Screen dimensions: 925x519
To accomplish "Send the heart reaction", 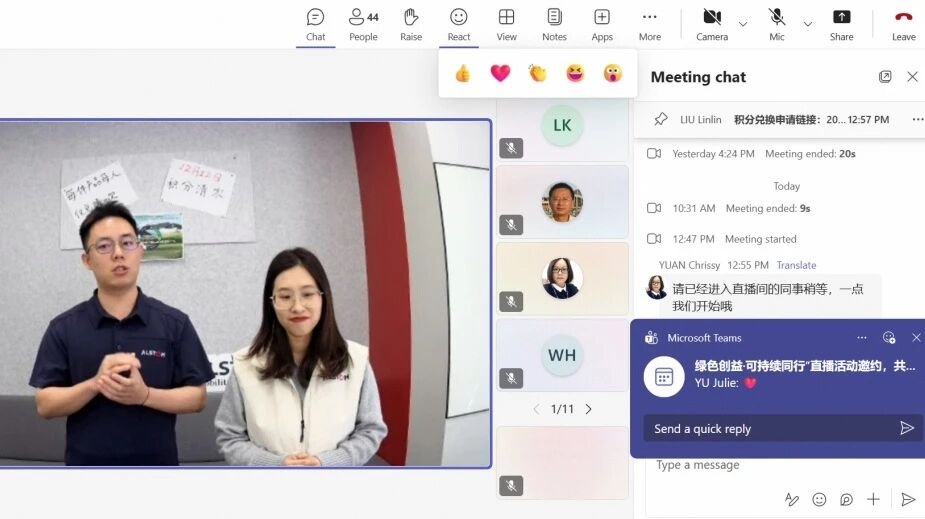I will point(500,73).
